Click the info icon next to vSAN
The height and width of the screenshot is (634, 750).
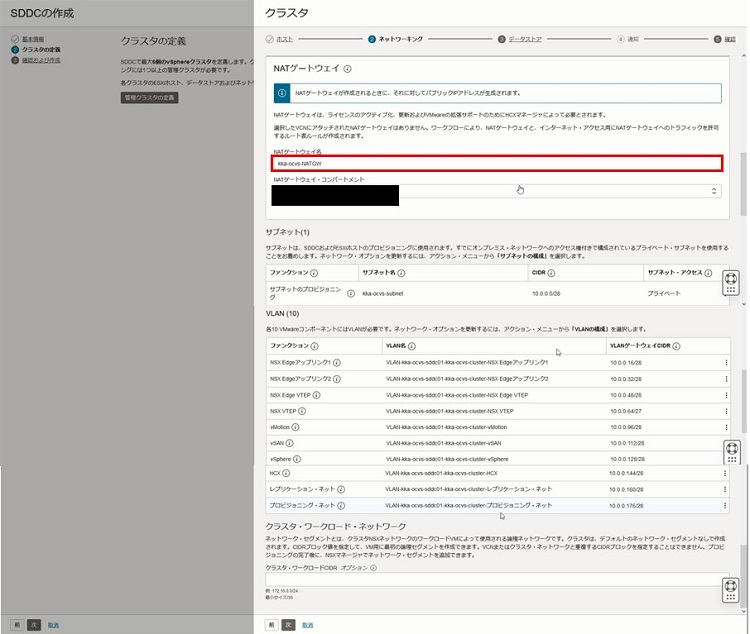pyautogui.click(x=290, y=442)
